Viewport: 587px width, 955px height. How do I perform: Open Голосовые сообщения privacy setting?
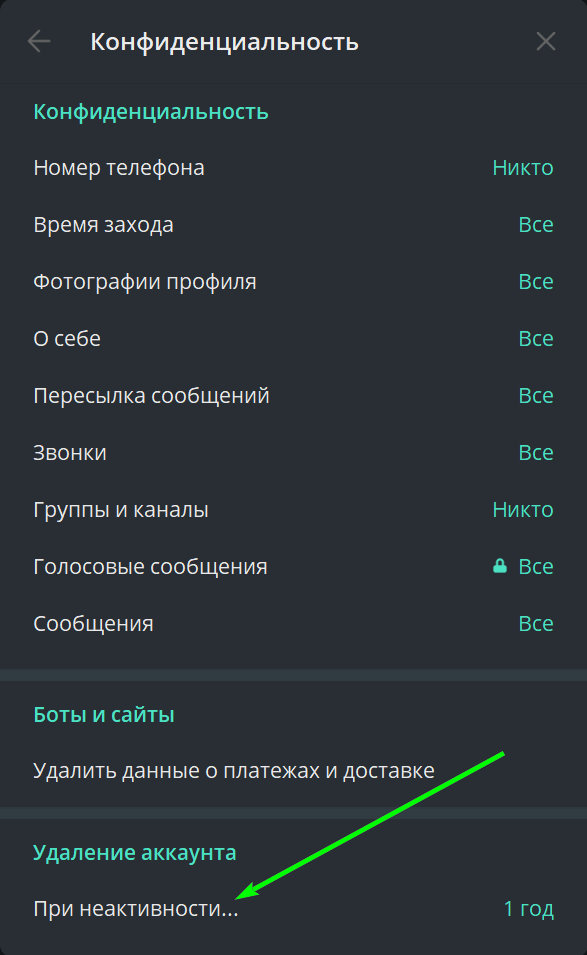click(294, 567)
